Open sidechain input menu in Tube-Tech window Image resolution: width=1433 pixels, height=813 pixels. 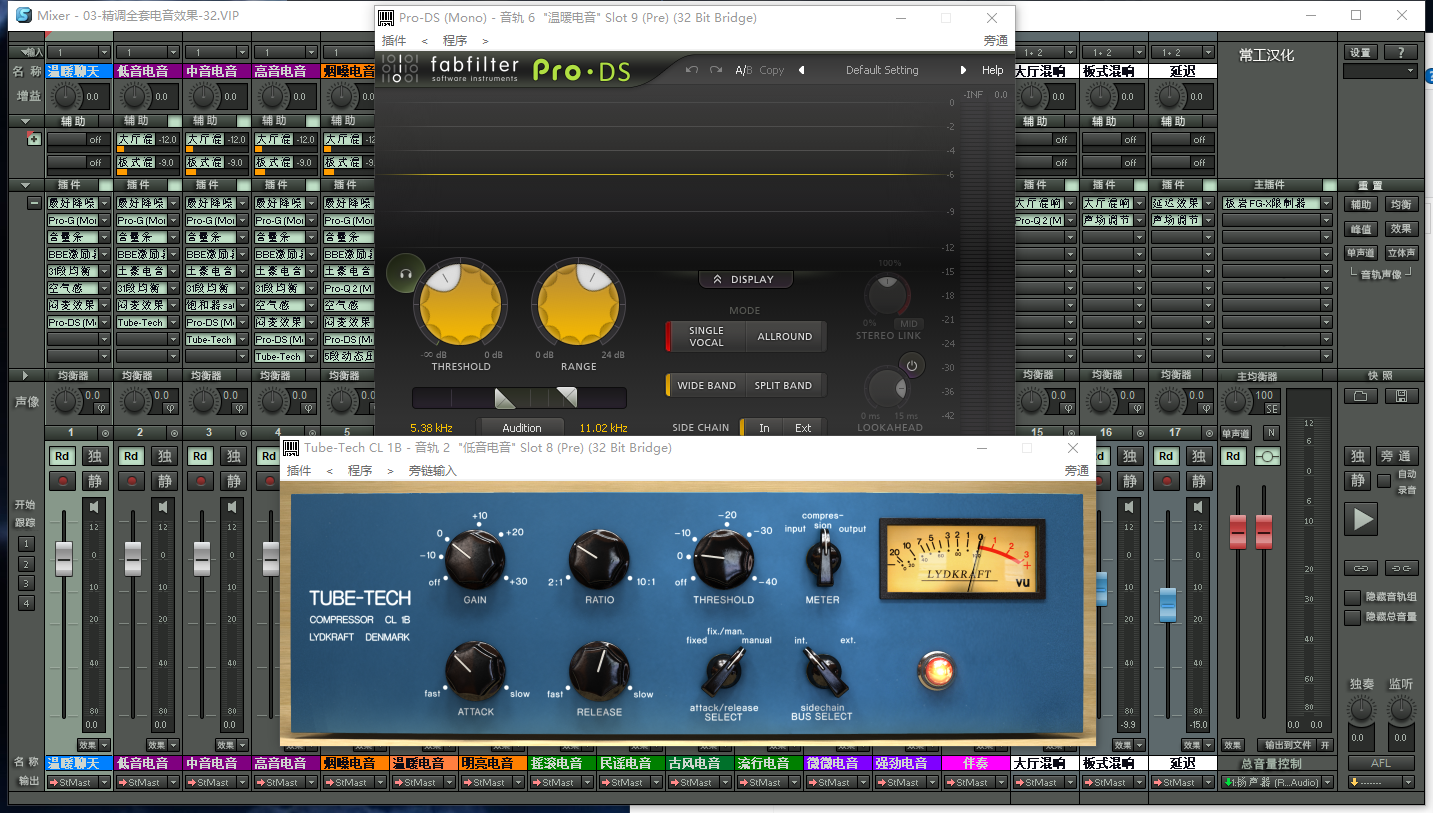pos(433,470)
